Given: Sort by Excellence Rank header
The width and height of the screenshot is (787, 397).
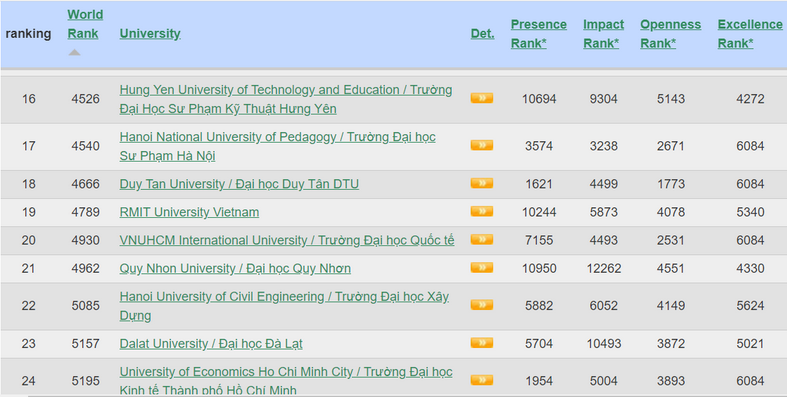Looking at the screenshot, I should (750, 34).
